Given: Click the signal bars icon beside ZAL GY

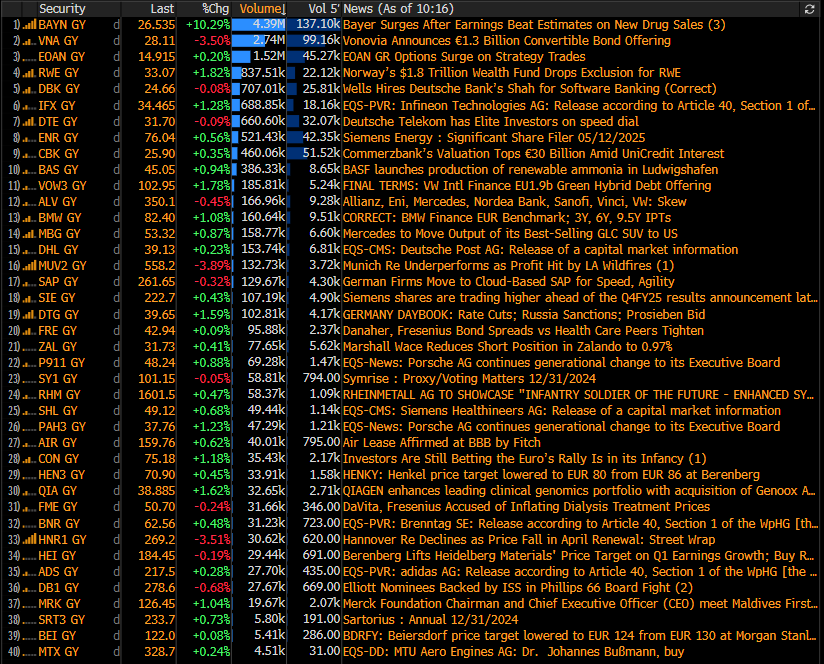Looking at the screenshot, I should click(29, 347).
